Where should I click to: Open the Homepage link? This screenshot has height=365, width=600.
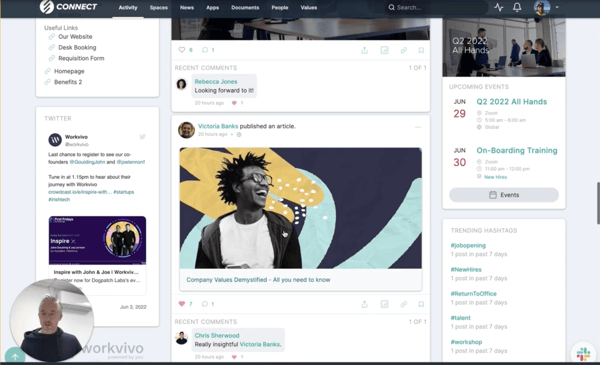69,71
